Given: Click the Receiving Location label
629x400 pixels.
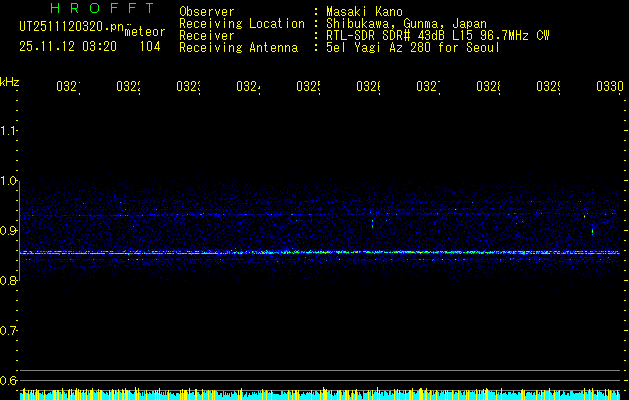Looking at the screenshot, I should pos(242,24).
